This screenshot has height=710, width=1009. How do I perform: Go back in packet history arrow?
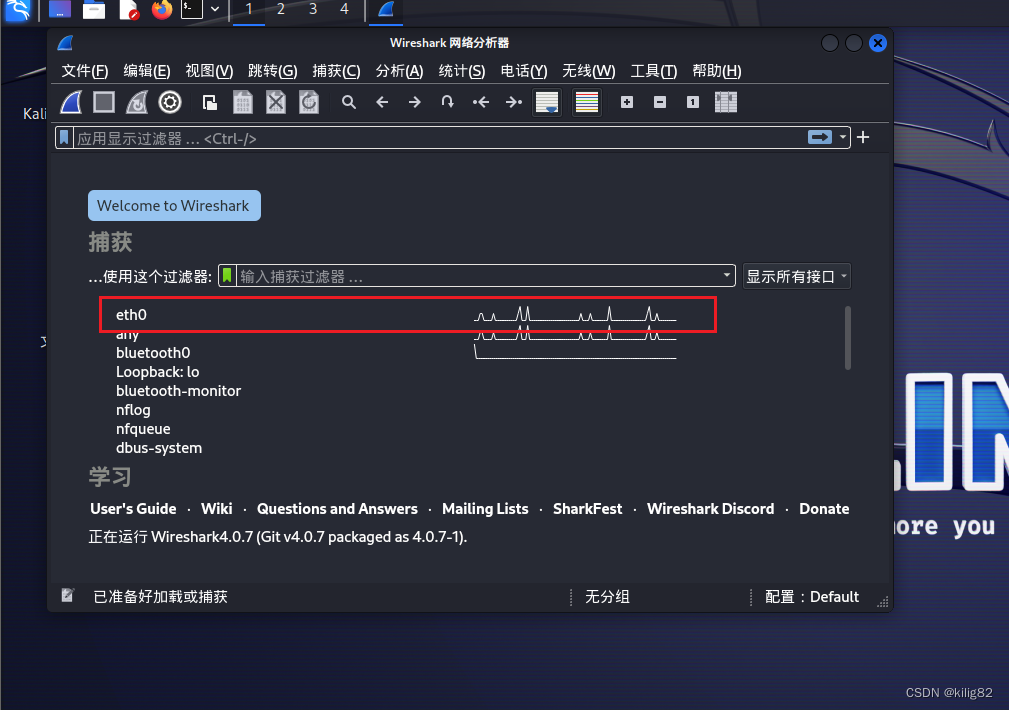(x=382, y=102)
